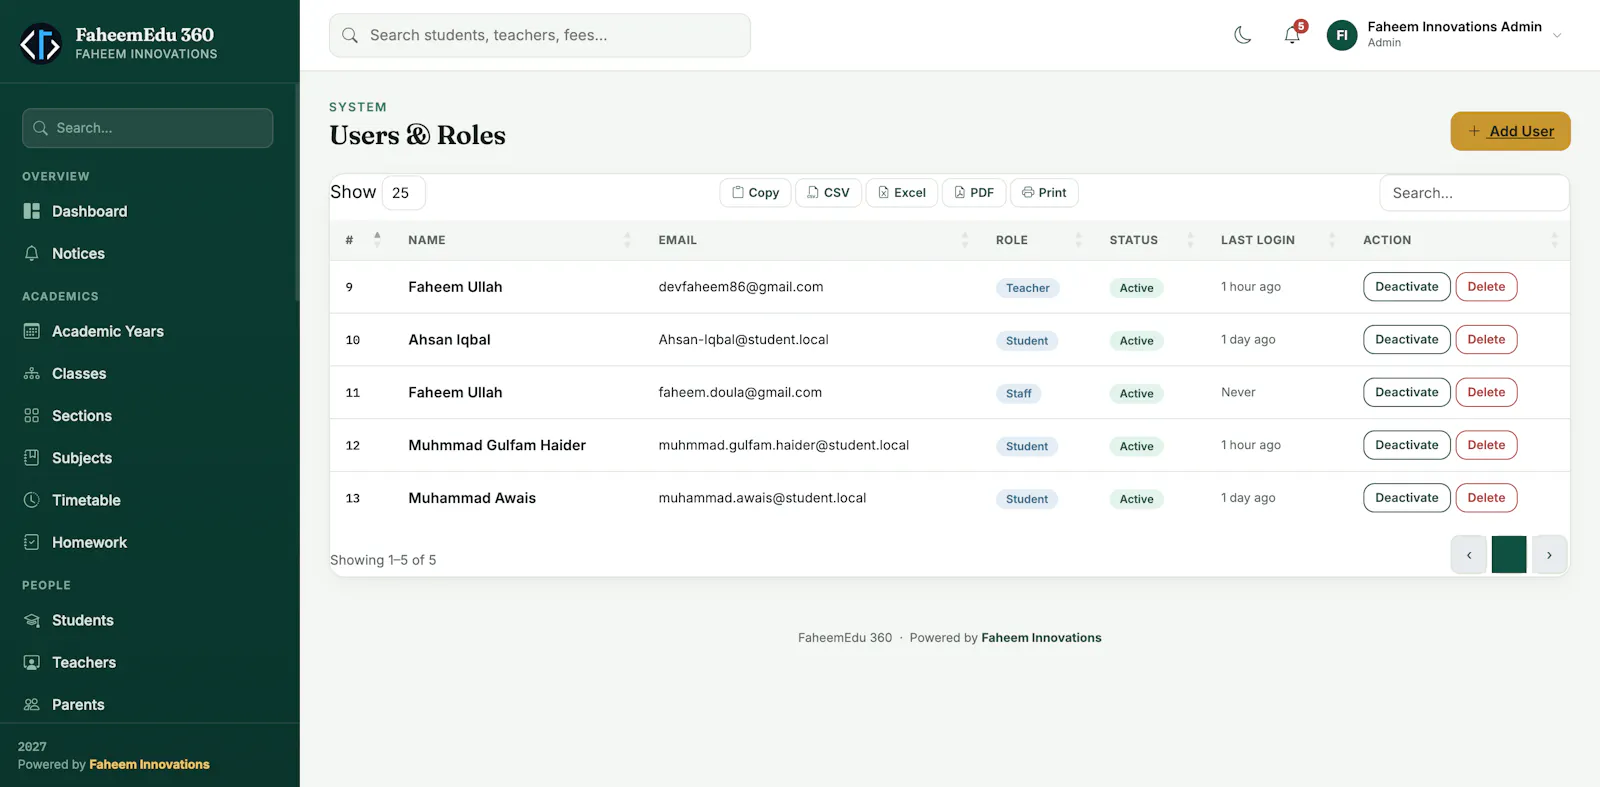Click the table Search field on the right
Viewport: 1600px width, 787px height.
click(1474, 193)
